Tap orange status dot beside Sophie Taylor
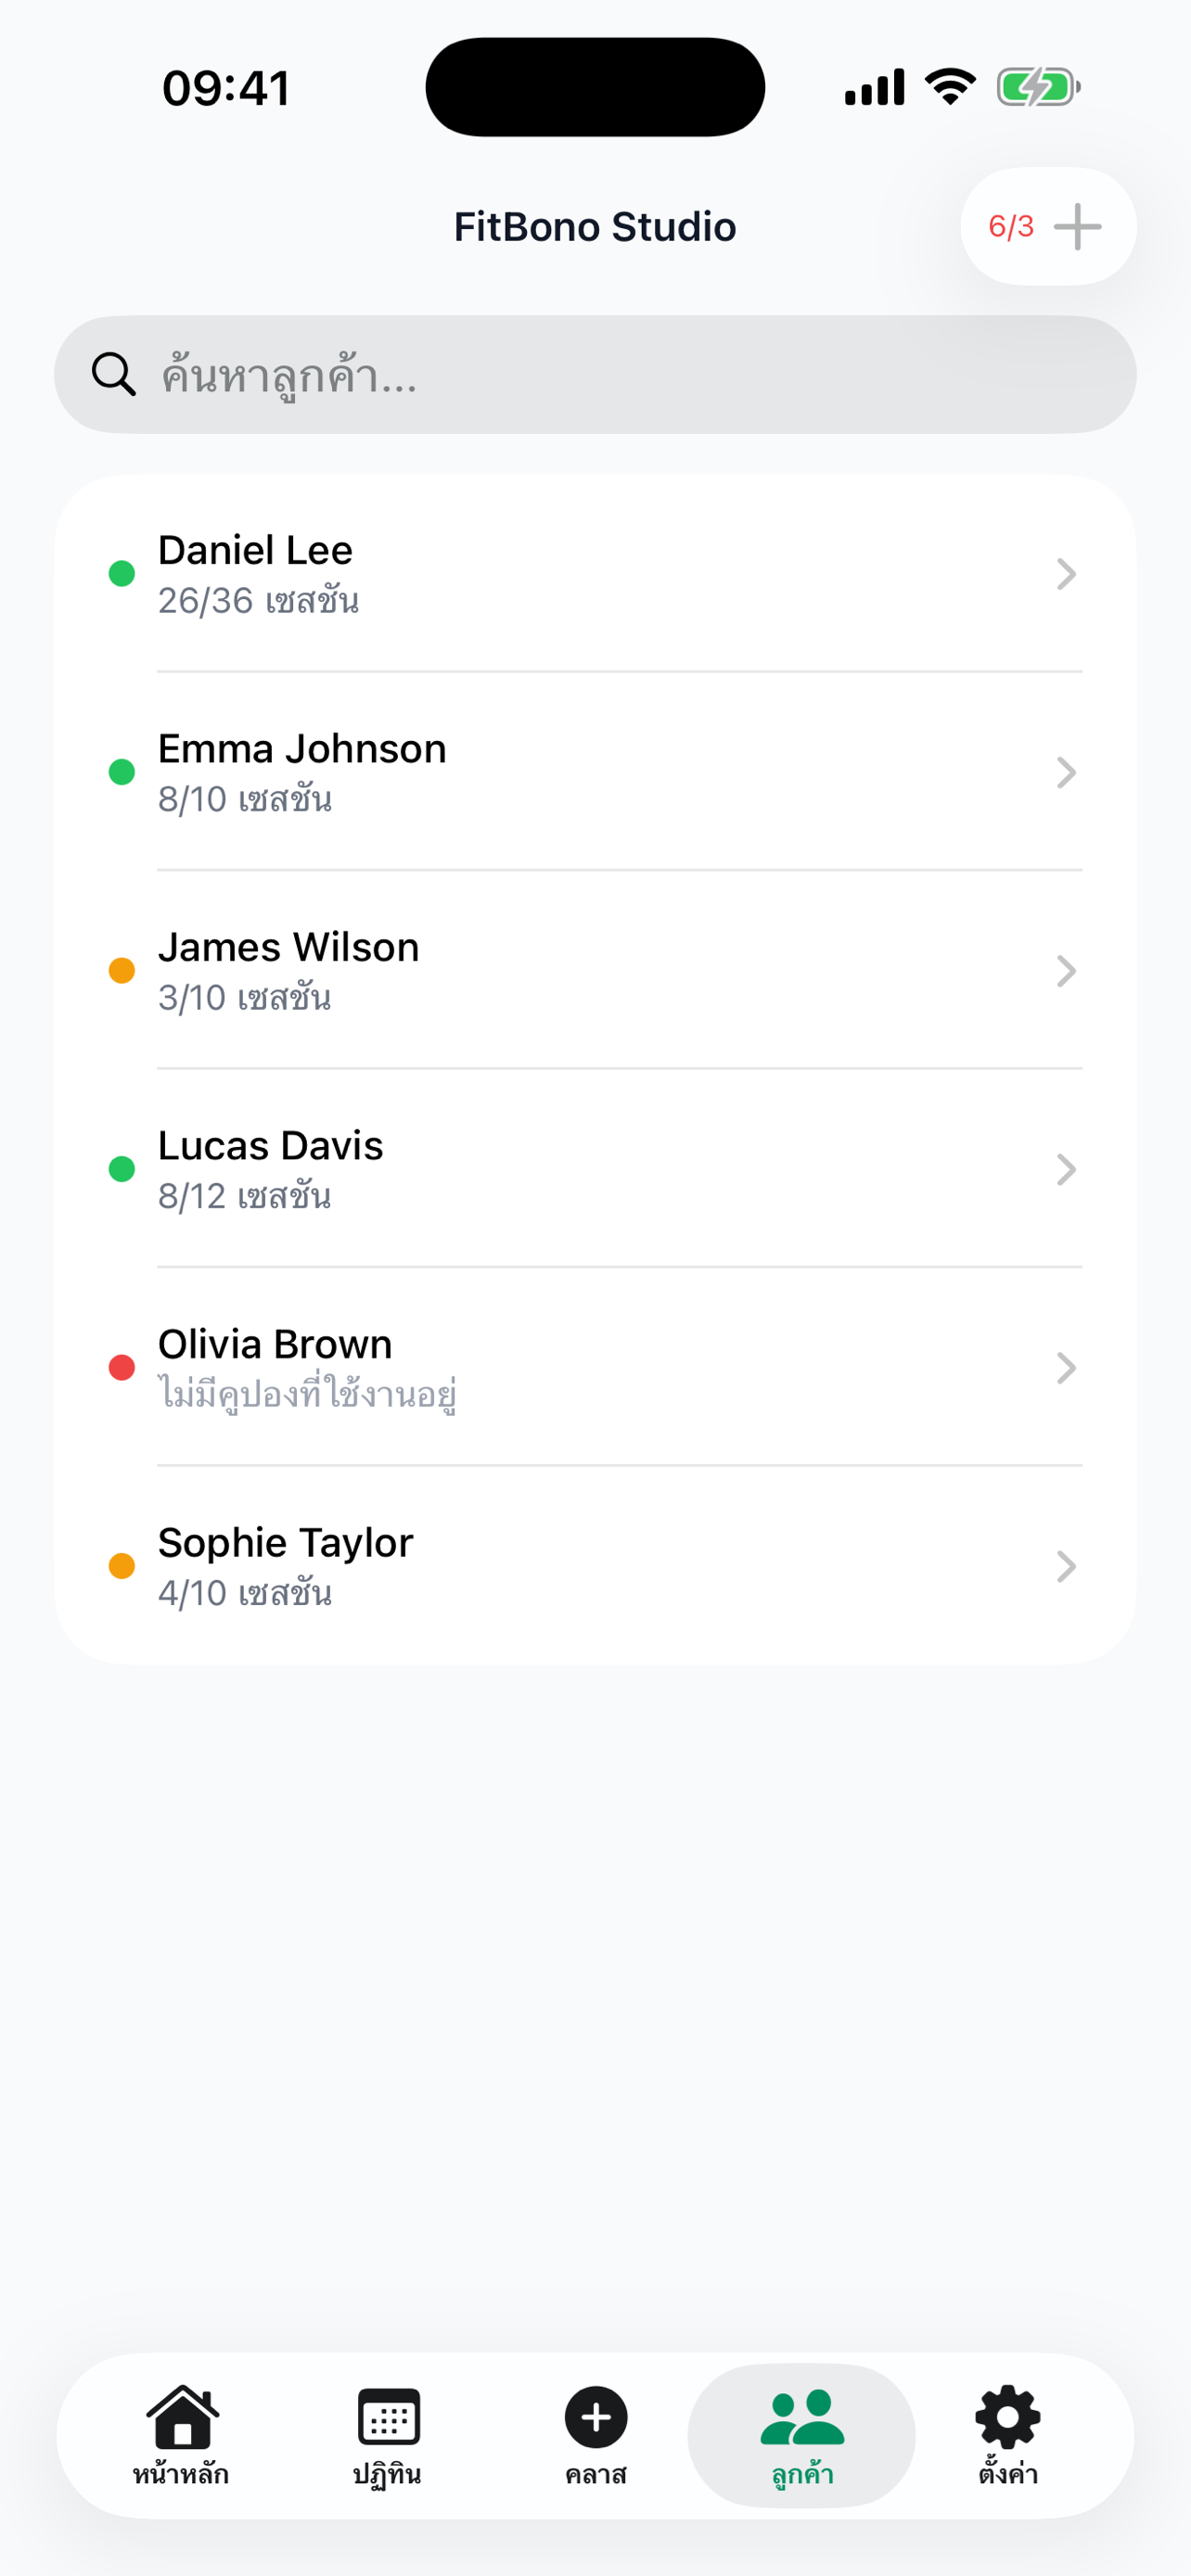Viewport: 1191px width, 2576px height. [x=122, y=1566]
